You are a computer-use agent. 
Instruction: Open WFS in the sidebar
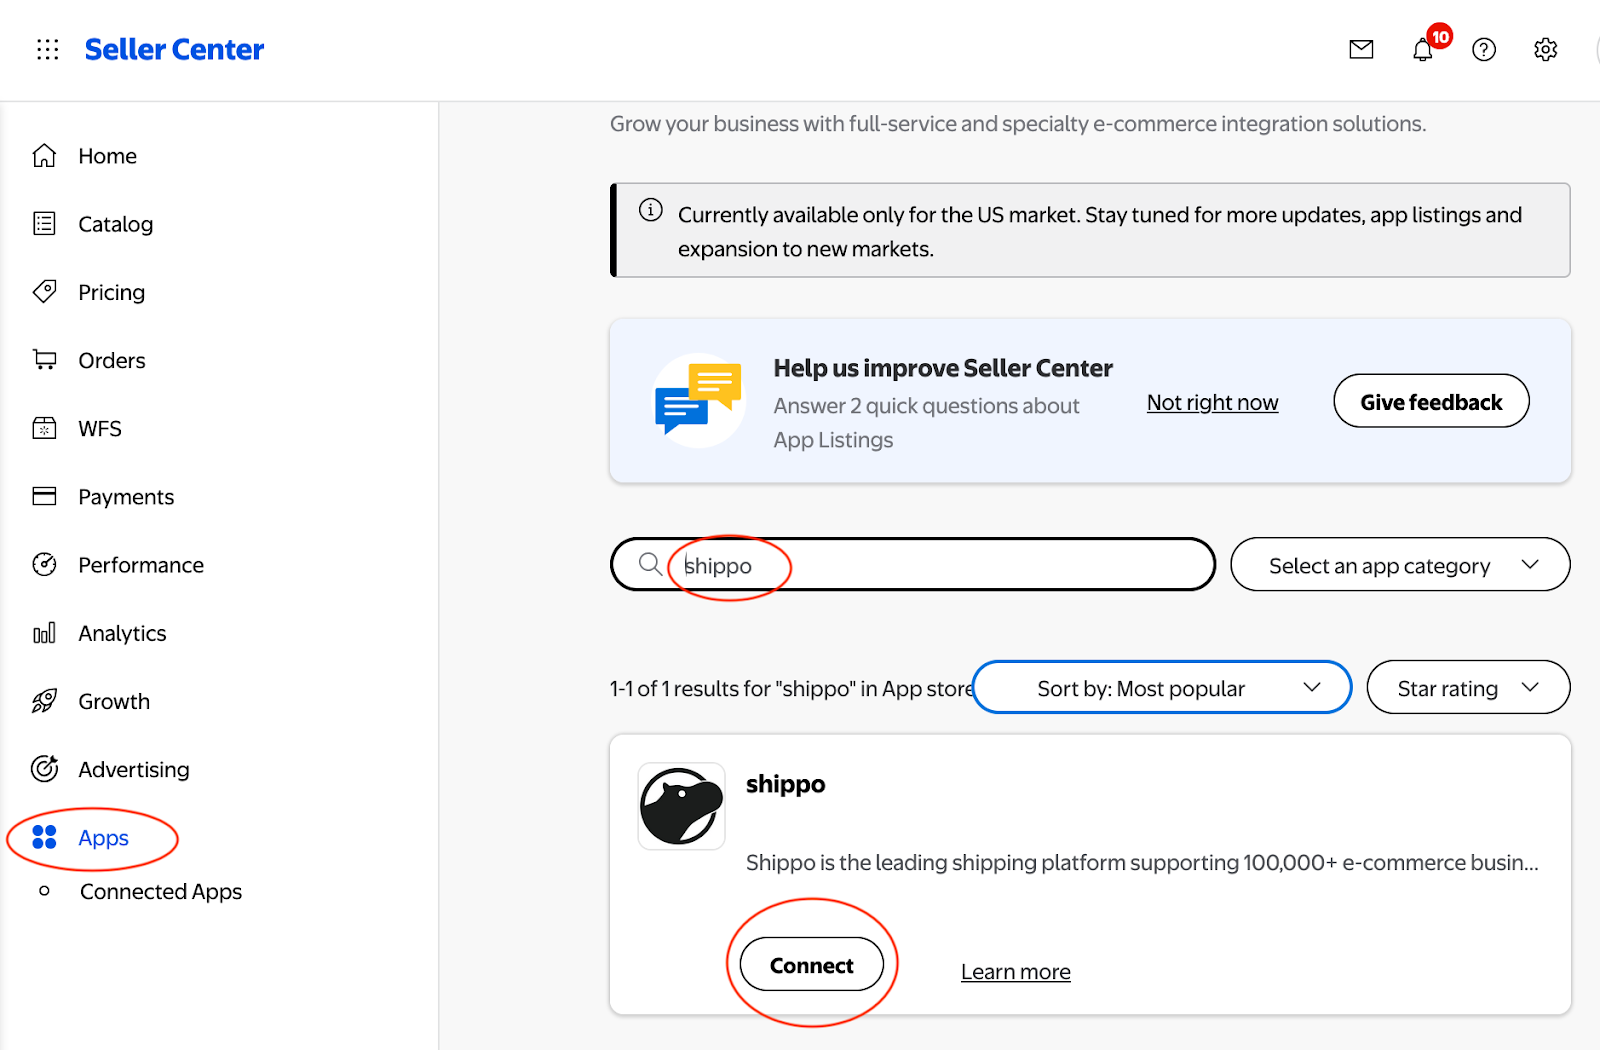[100, 428]
